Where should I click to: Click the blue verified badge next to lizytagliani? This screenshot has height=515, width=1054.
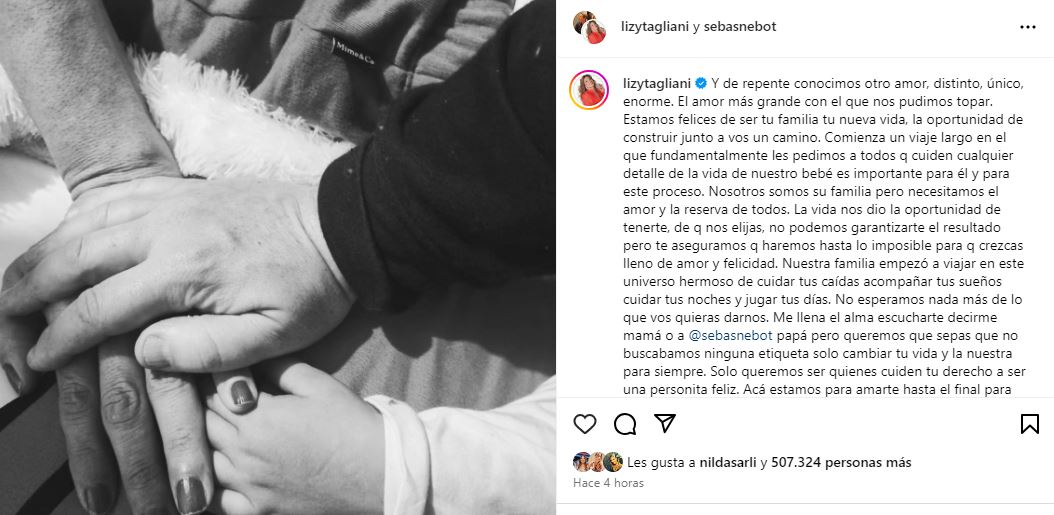[700, 83]
